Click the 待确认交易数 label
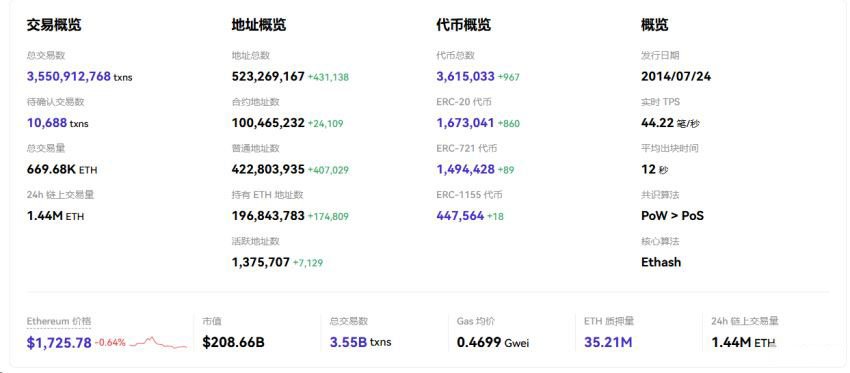Viewport: 850px width, 373px height. [55, 102]
